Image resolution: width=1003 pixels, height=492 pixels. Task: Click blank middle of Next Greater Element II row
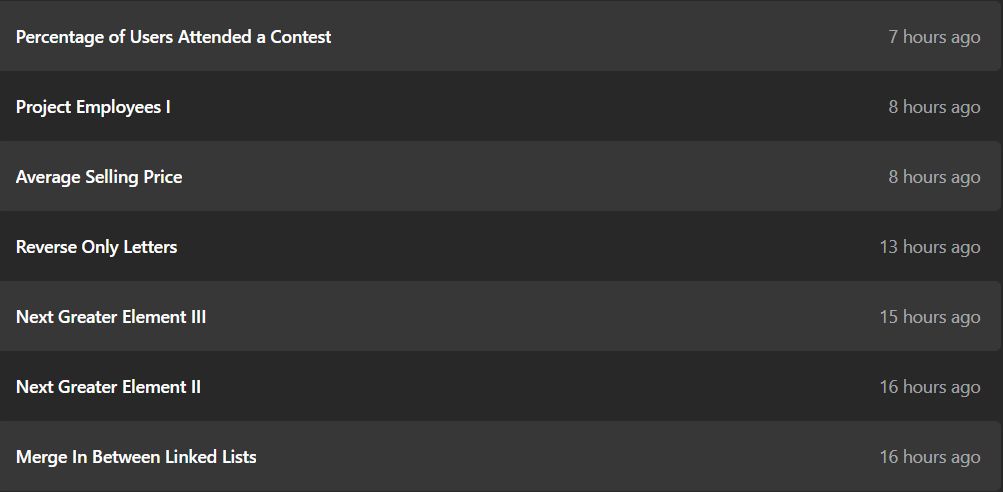(512, 386)
